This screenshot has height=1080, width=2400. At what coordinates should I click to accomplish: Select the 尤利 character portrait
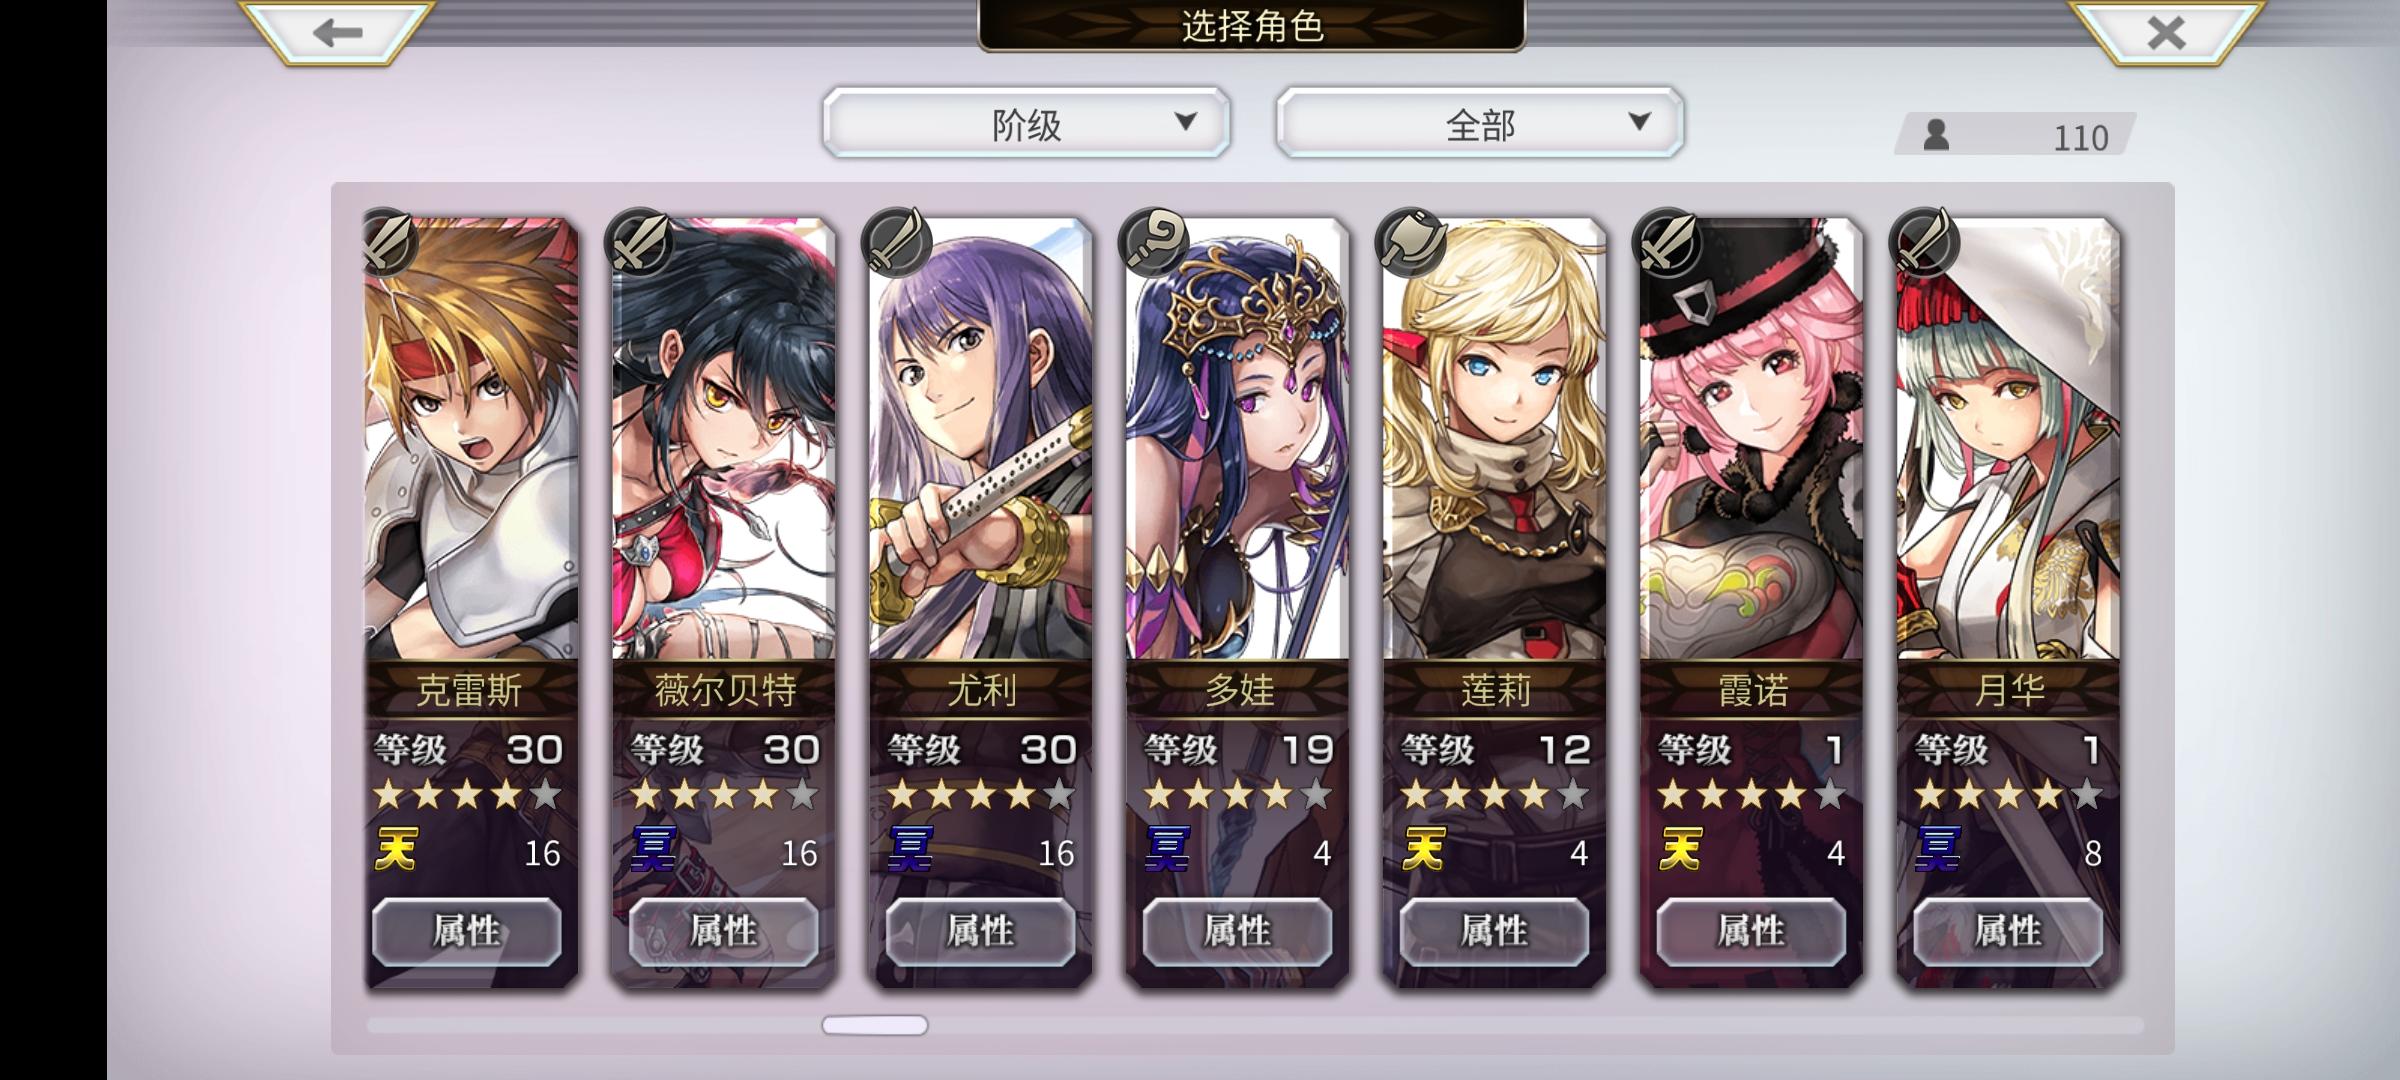(x=981, y=439)
